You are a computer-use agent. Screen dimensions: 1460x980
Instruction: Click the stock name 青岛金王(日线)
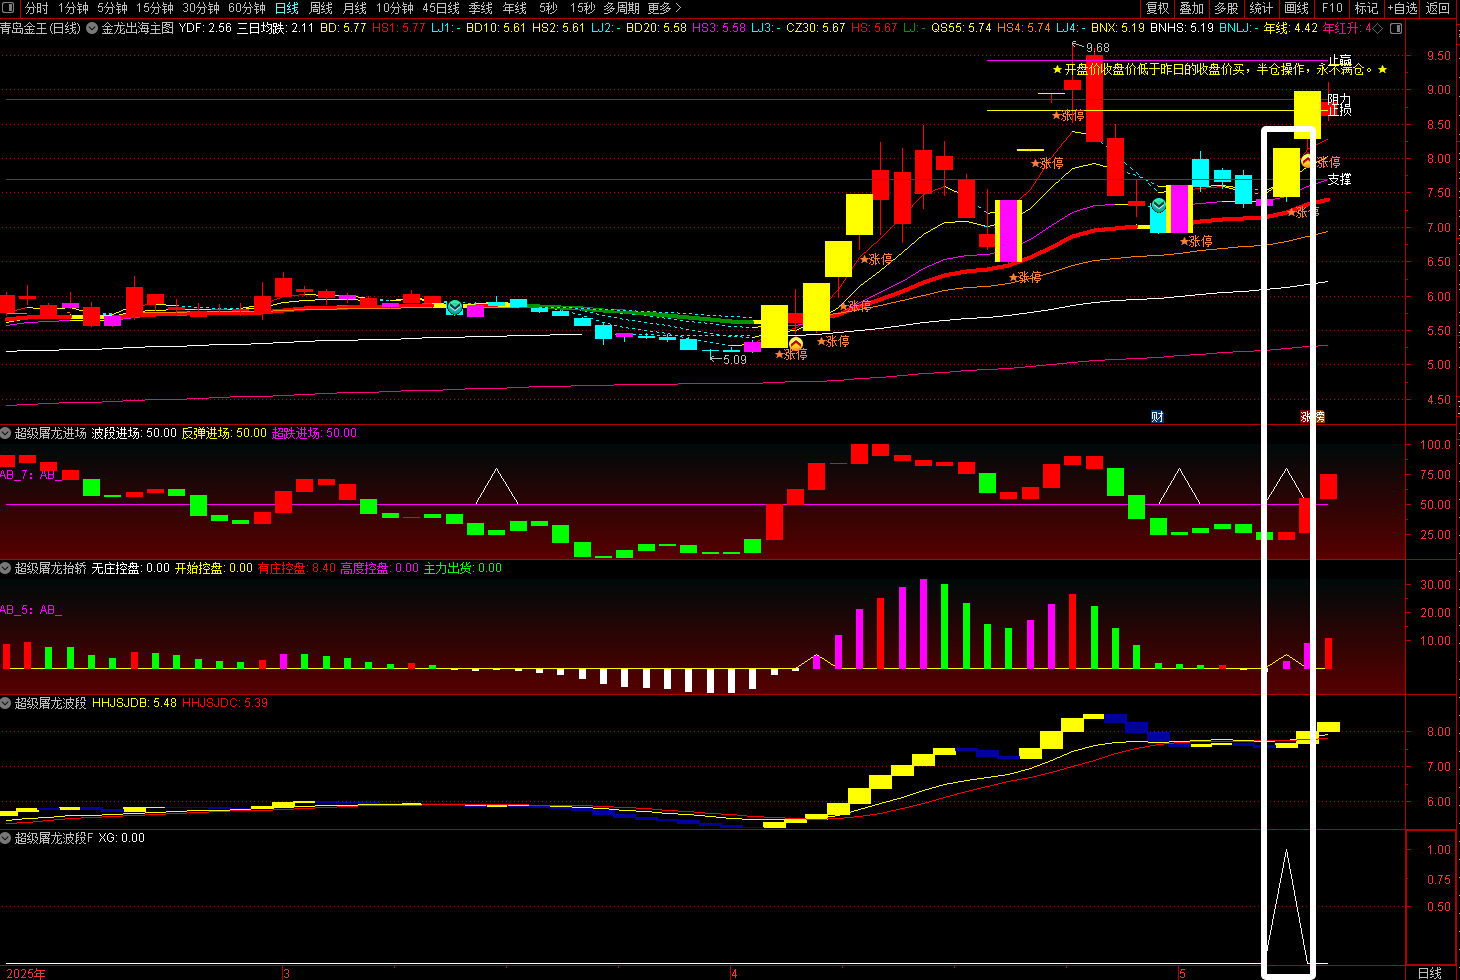click(x=41, y=28)
